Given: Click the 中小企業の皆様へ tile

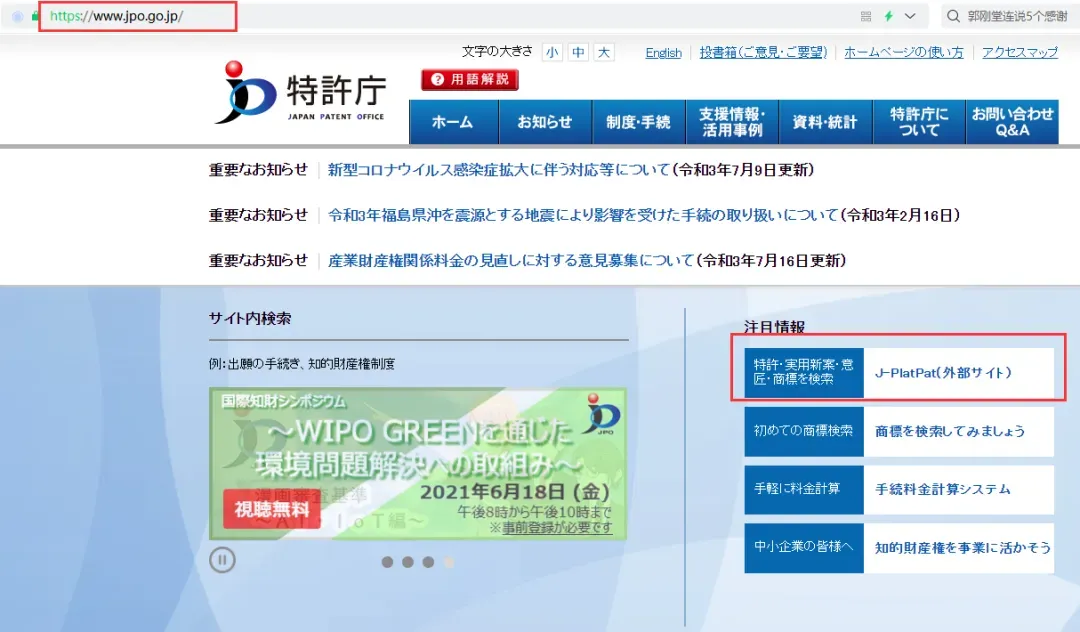Looking at the screenshot, I should click(804, 547).
